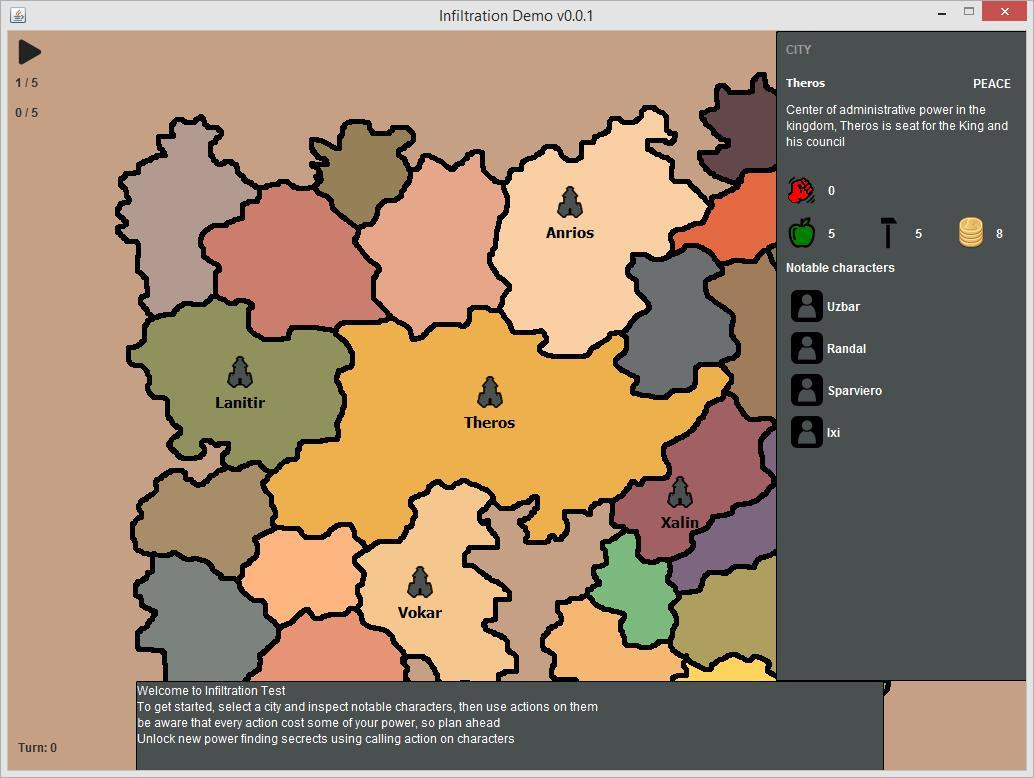The width and height of the screenshot is (1034, 778).
Task: Click the play button to advance the turn
Action: 29,52
